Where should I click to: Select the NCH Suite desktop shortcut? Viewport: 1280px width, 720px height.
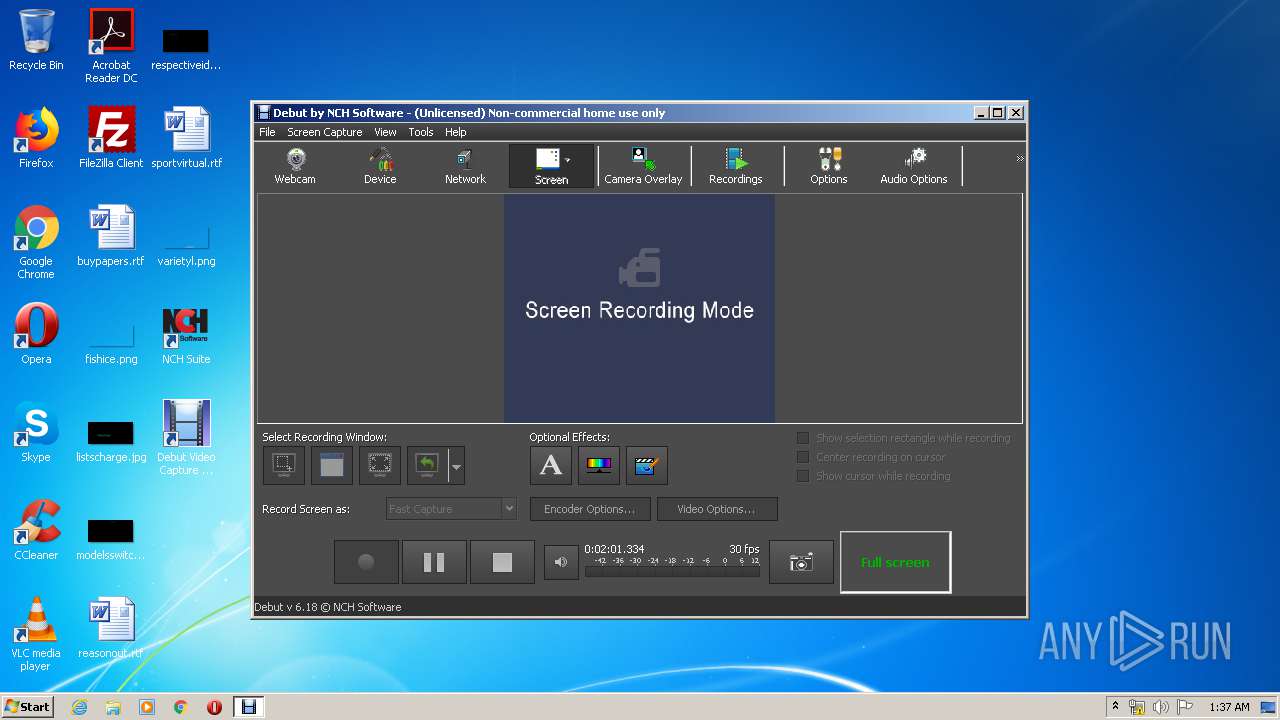(x=186, y=336)
